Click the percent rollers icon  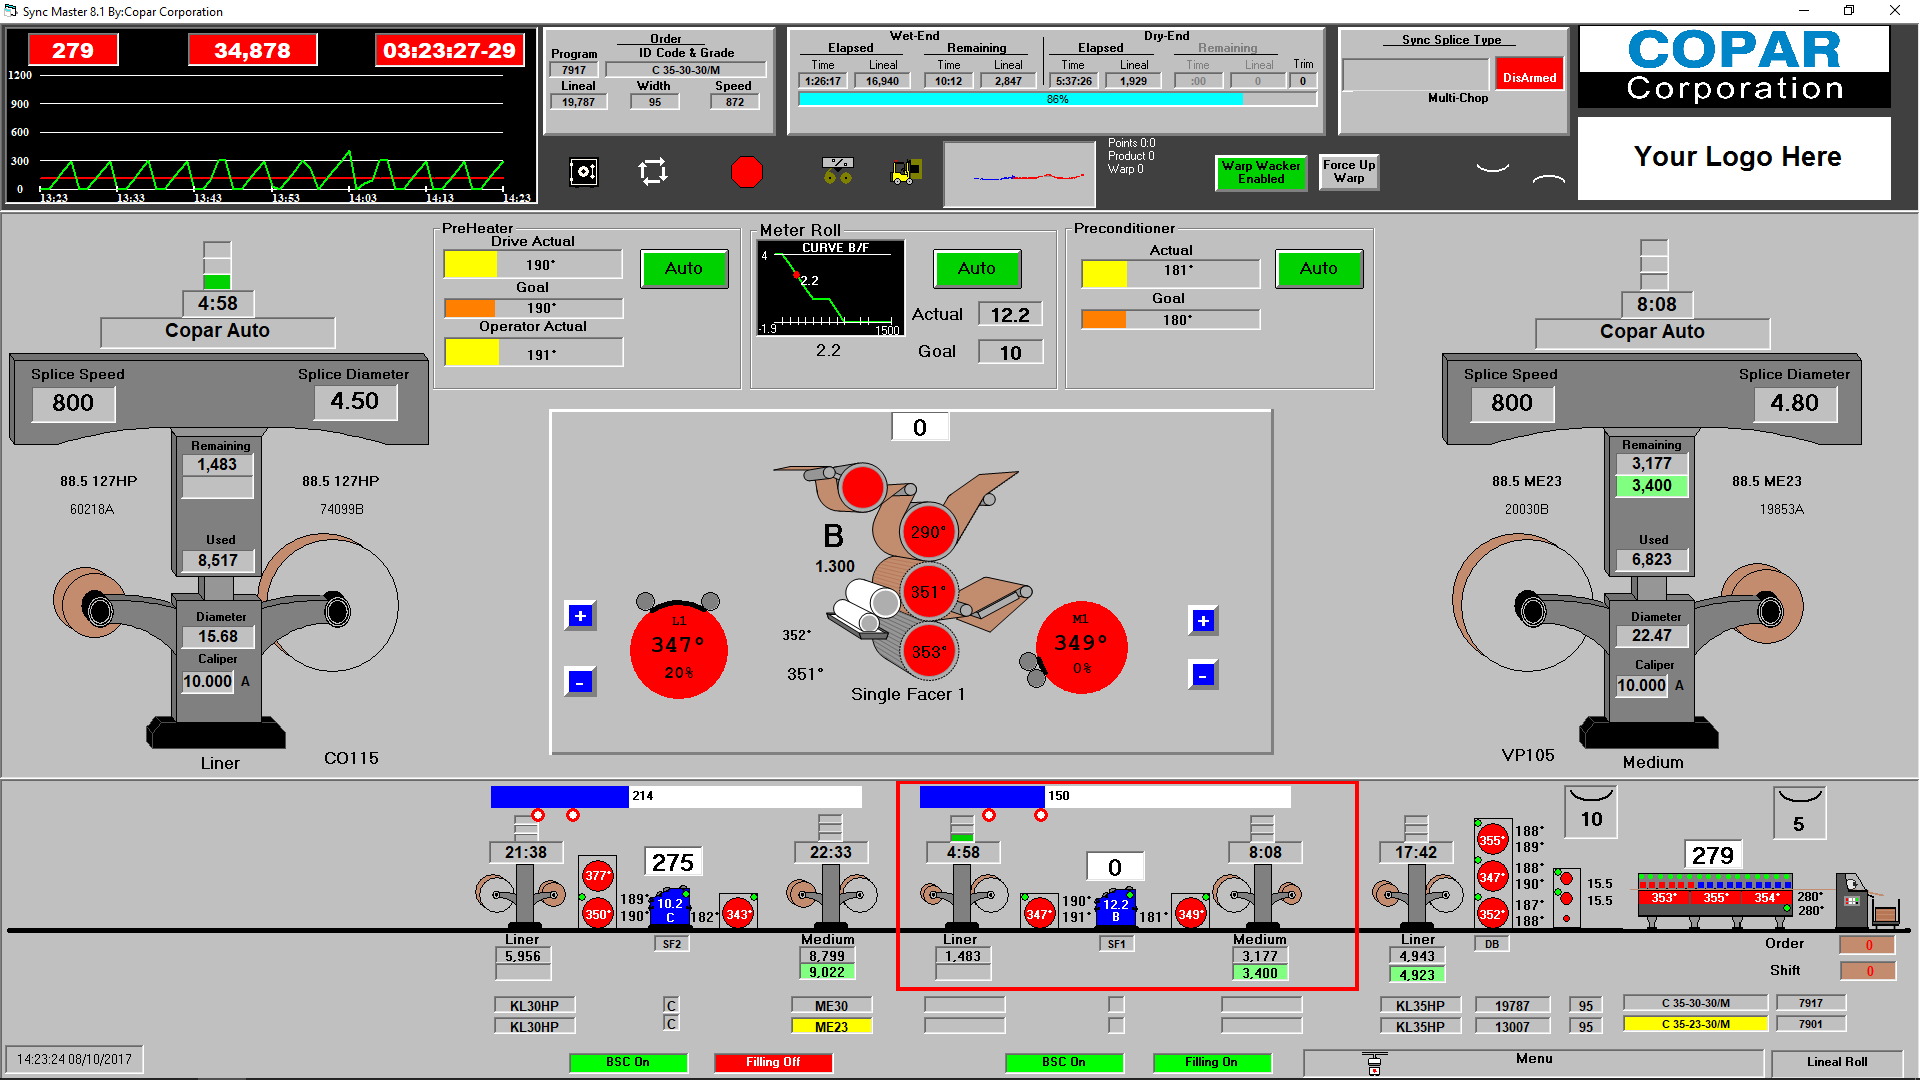tap(837, 171)
